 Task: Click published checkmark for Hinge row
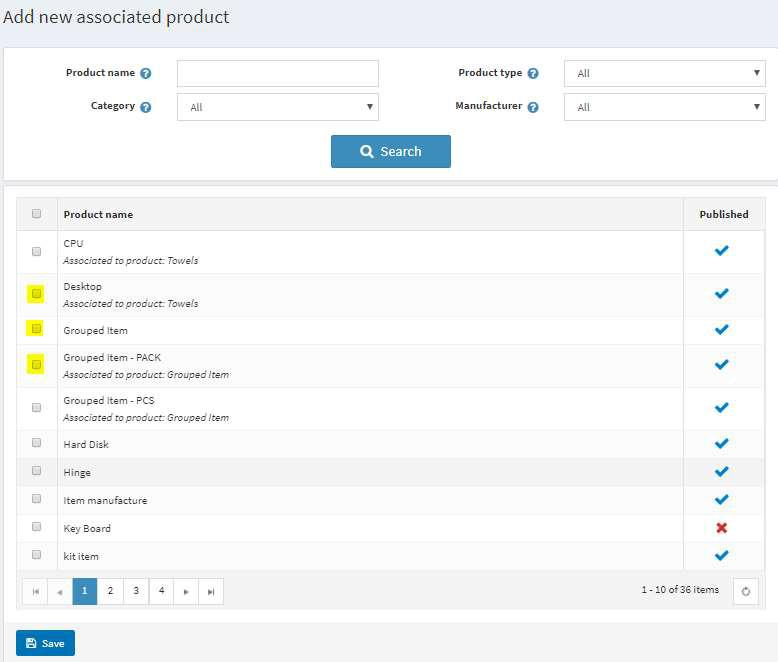721,471
